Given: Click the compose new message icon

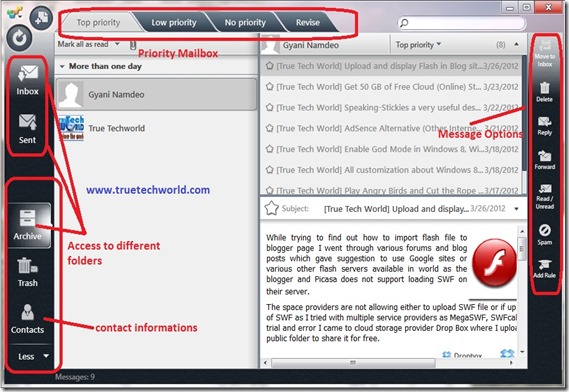Looking at the screenshot, I should pyautogui.click(x=41, y=17).
